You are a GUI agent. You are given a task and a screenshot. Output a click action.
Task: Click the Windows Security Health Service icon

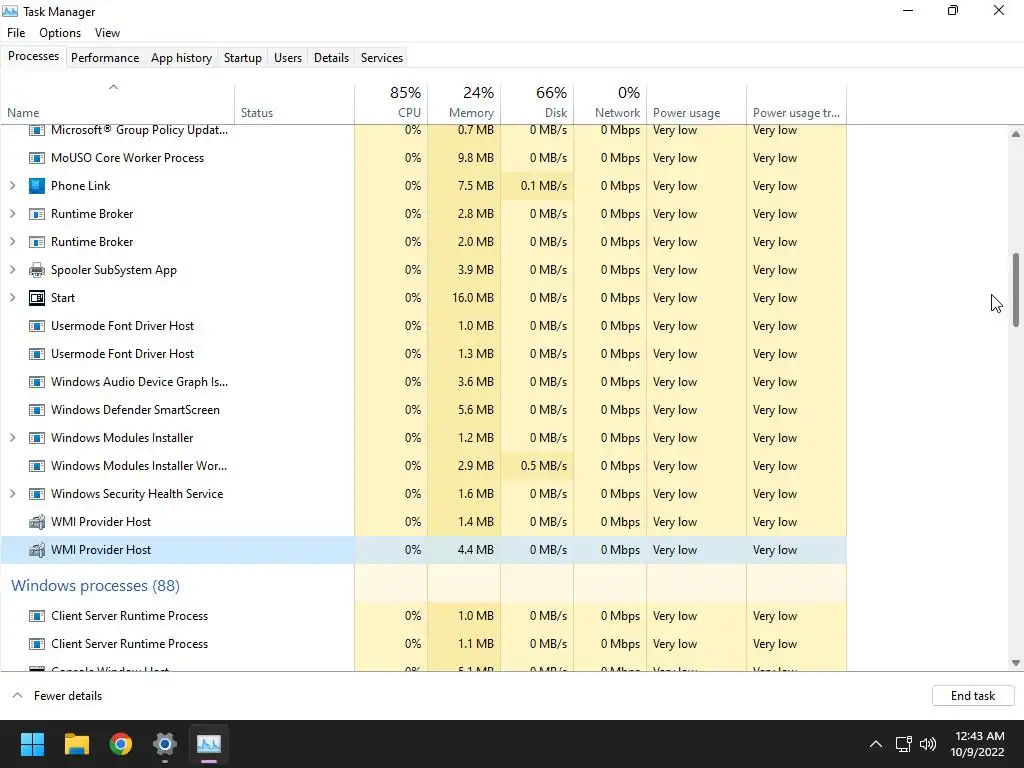(x=37, y=494)
